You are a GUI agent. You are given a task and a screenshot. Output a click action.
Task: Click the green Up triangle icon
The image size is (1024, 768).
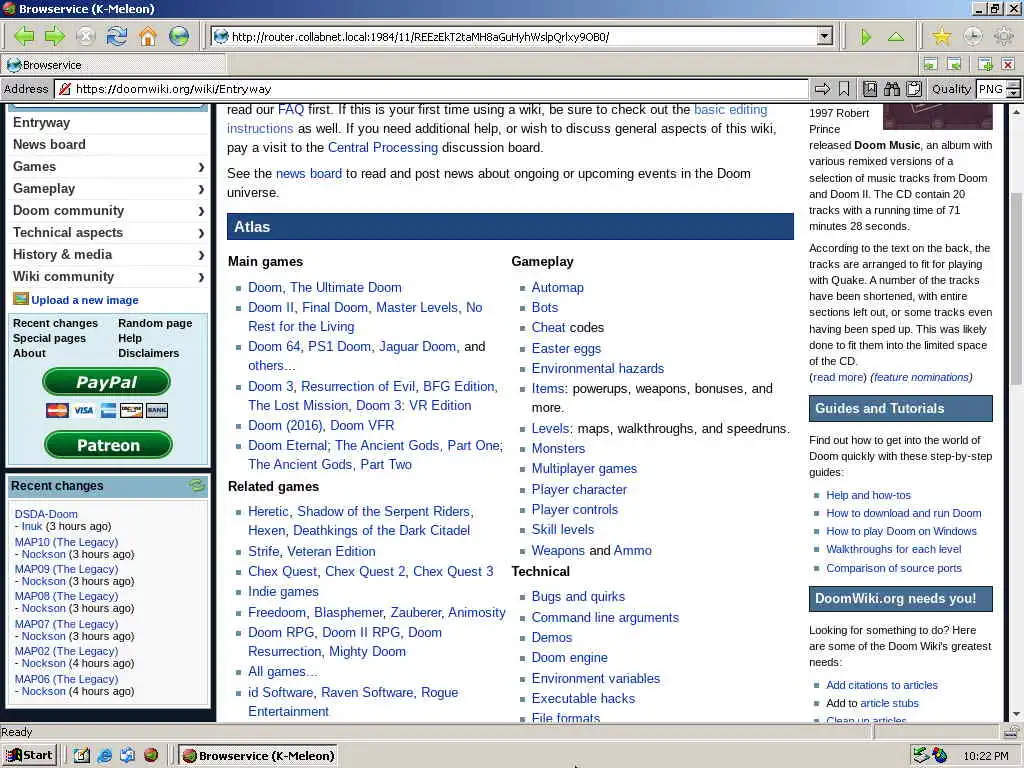coord(896,37)
